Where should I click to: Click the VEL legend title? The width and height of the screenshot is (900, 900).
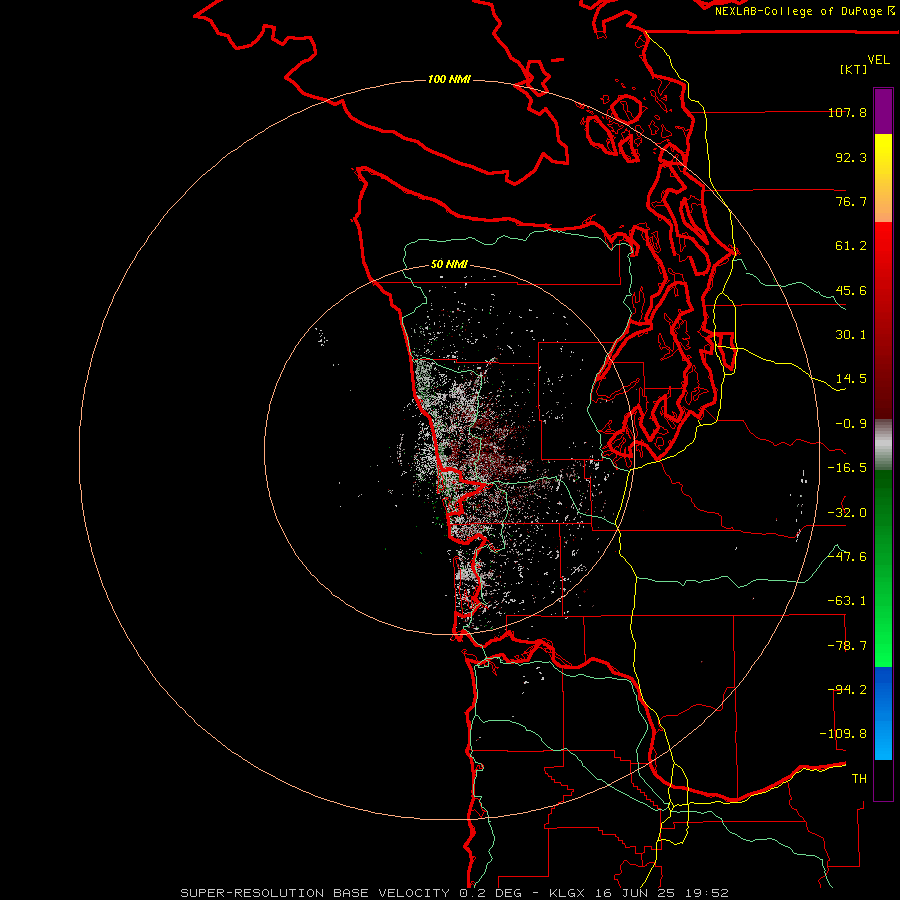[x=879, y=60]
